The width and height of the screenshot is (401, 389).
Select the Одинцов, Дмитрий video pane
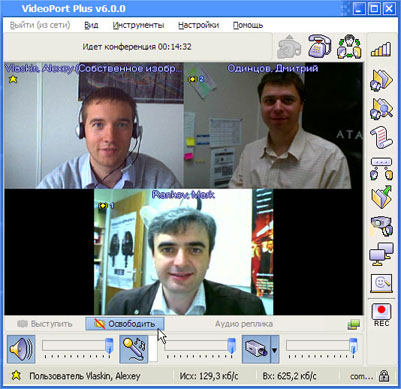click(273, 125)
